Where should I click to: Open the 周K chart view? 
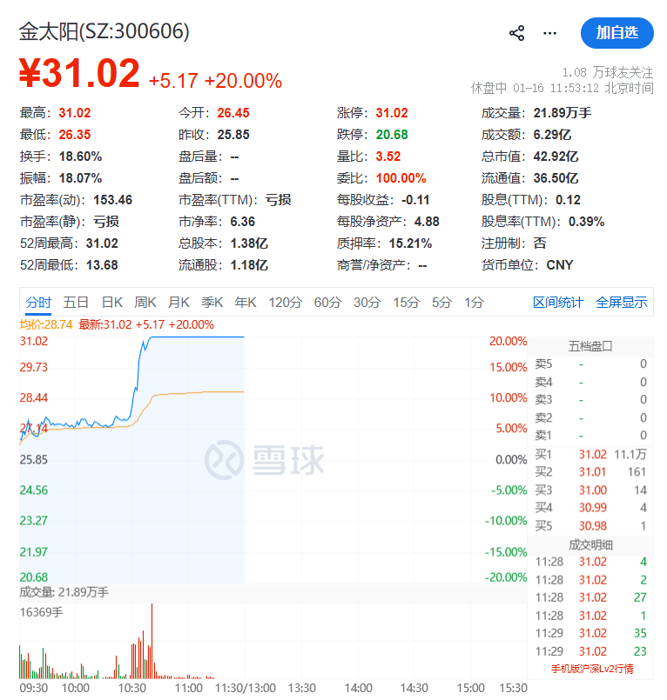tap(146, 302)
